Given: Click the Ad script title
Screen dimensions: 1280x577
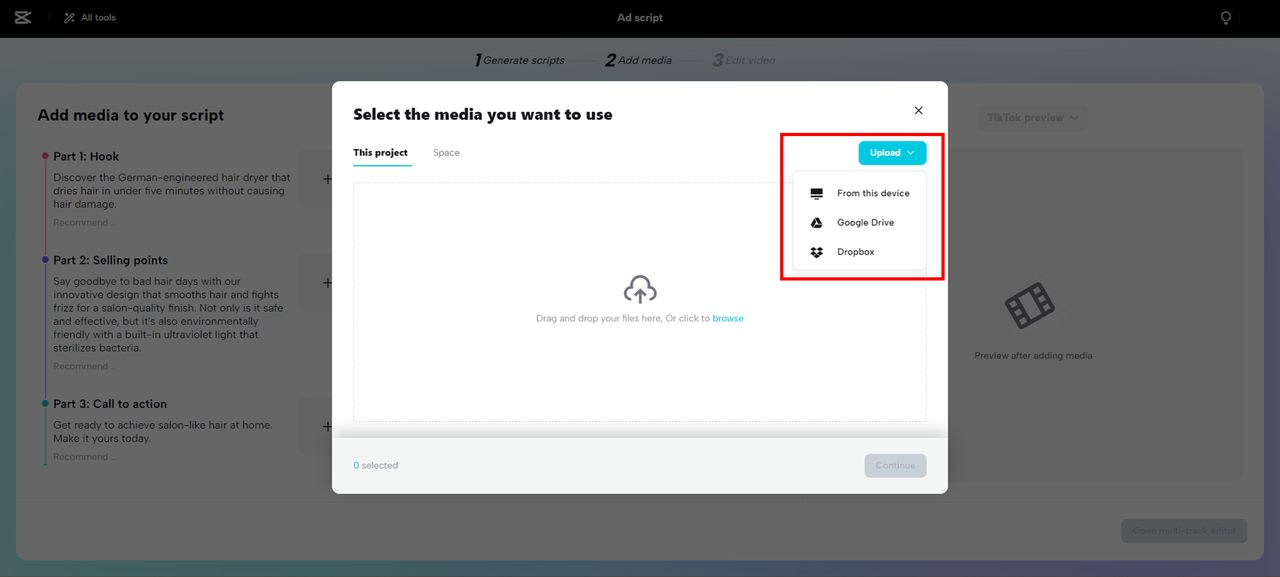Looking at the screenshot, I should [x=640, y=18].
